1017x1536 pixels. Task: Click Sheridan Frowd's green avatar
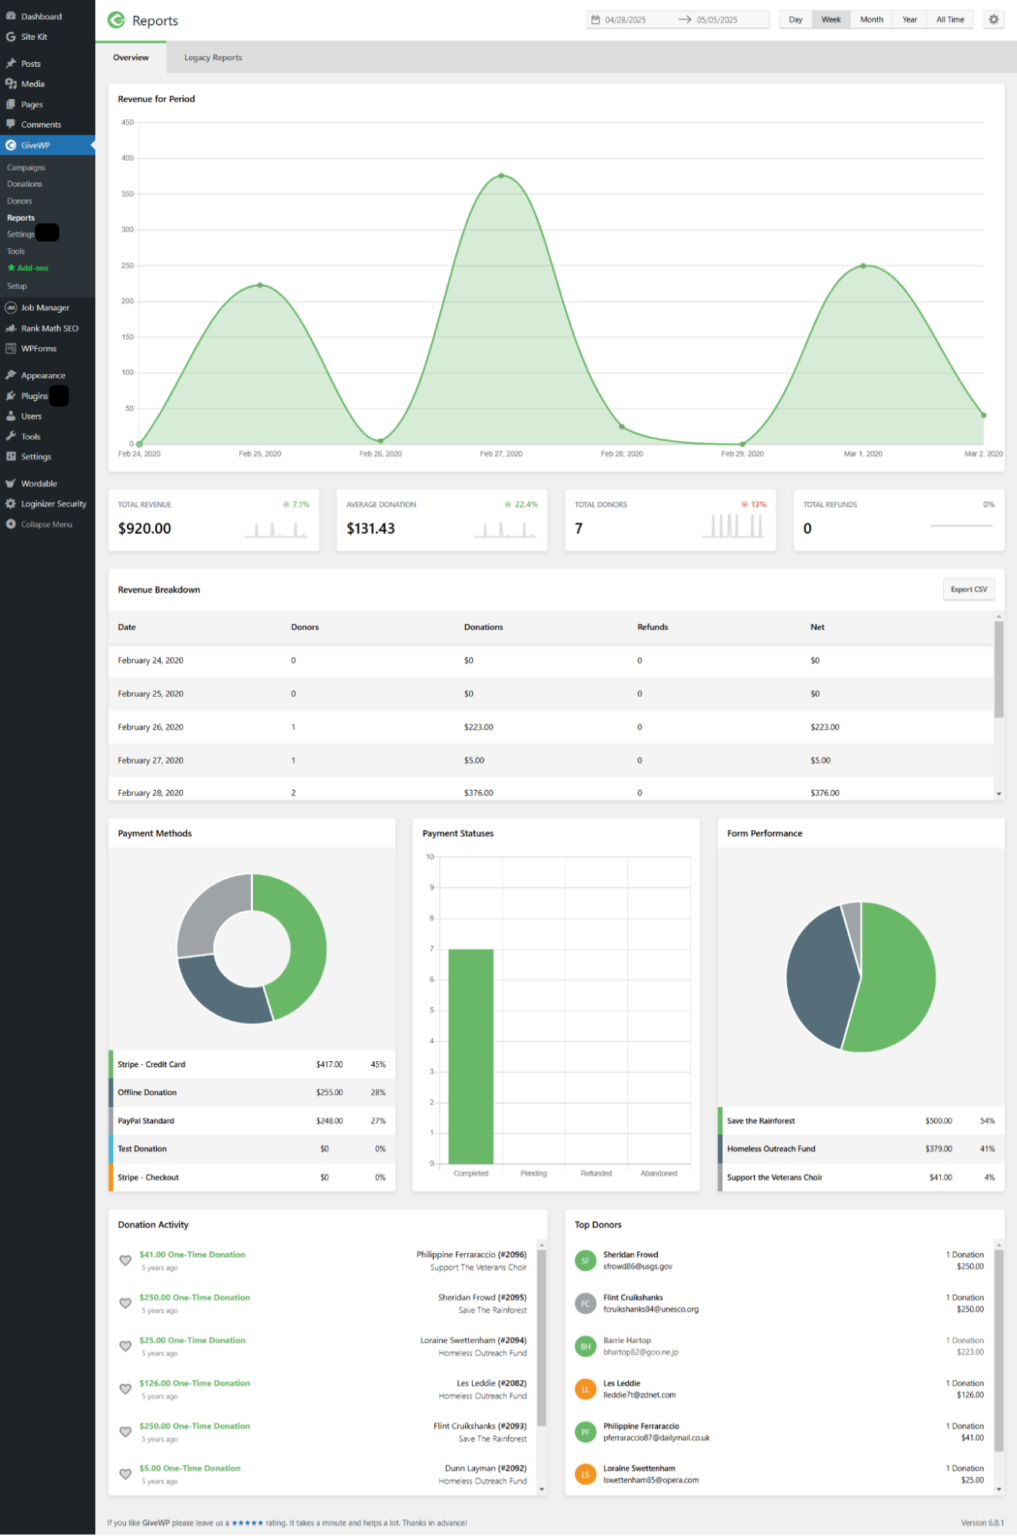pos(585,1260)
